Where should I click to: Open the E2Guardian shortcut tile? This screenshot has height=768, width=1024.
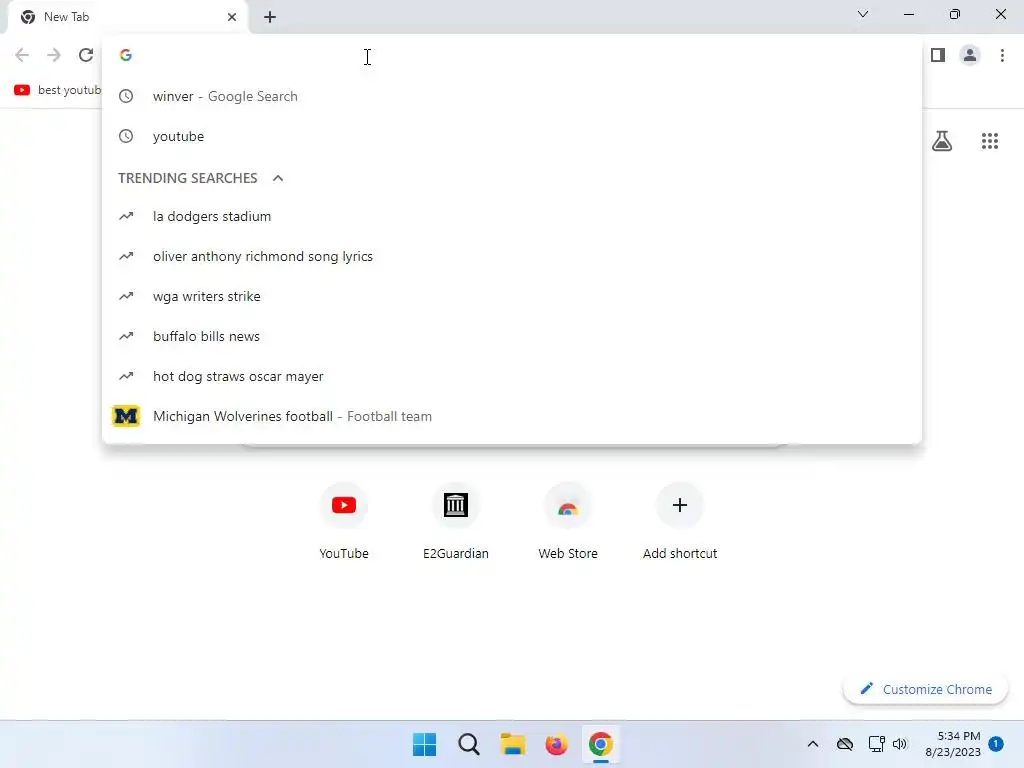tap(456, 521)
